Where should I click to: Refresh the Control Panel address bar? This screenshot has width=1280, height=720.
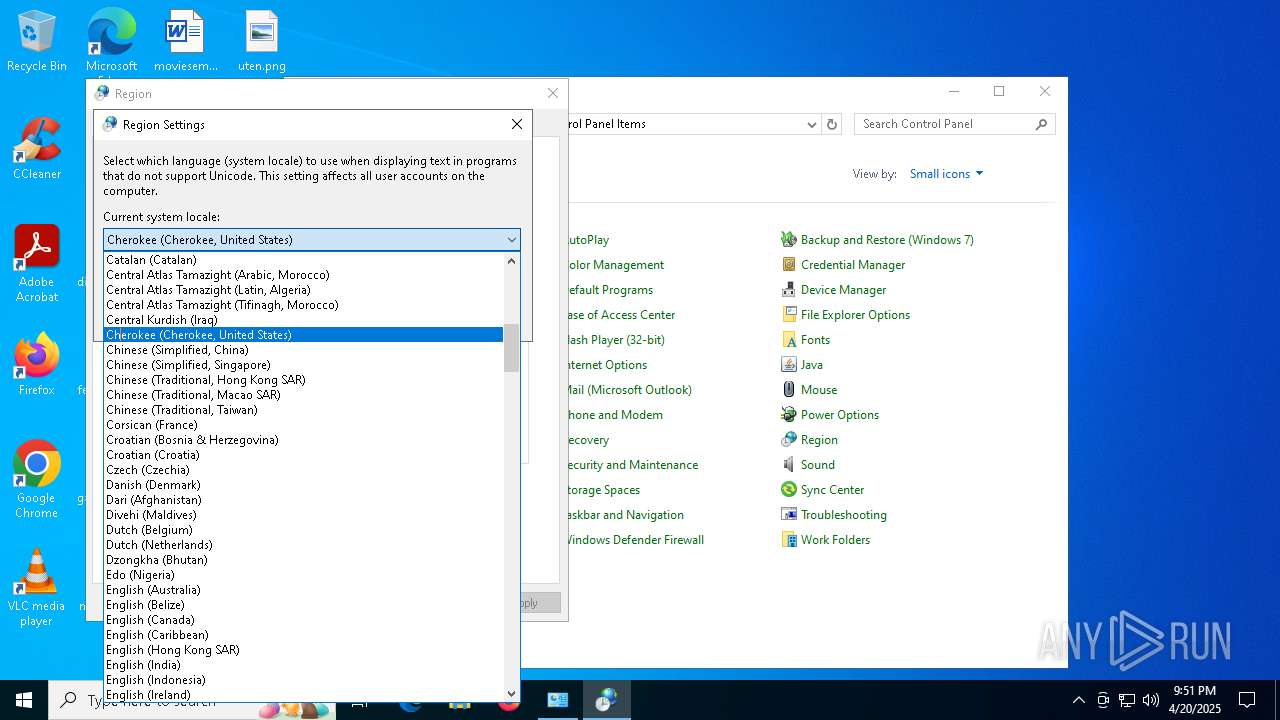[x=832, y=124]
